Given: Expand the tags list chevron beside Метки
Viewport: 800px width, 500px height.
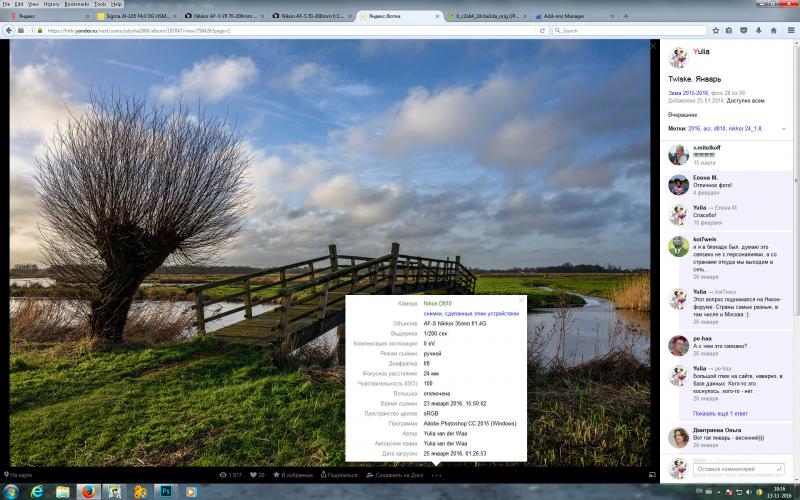Looking at the screenshot, I should (784, 129).
